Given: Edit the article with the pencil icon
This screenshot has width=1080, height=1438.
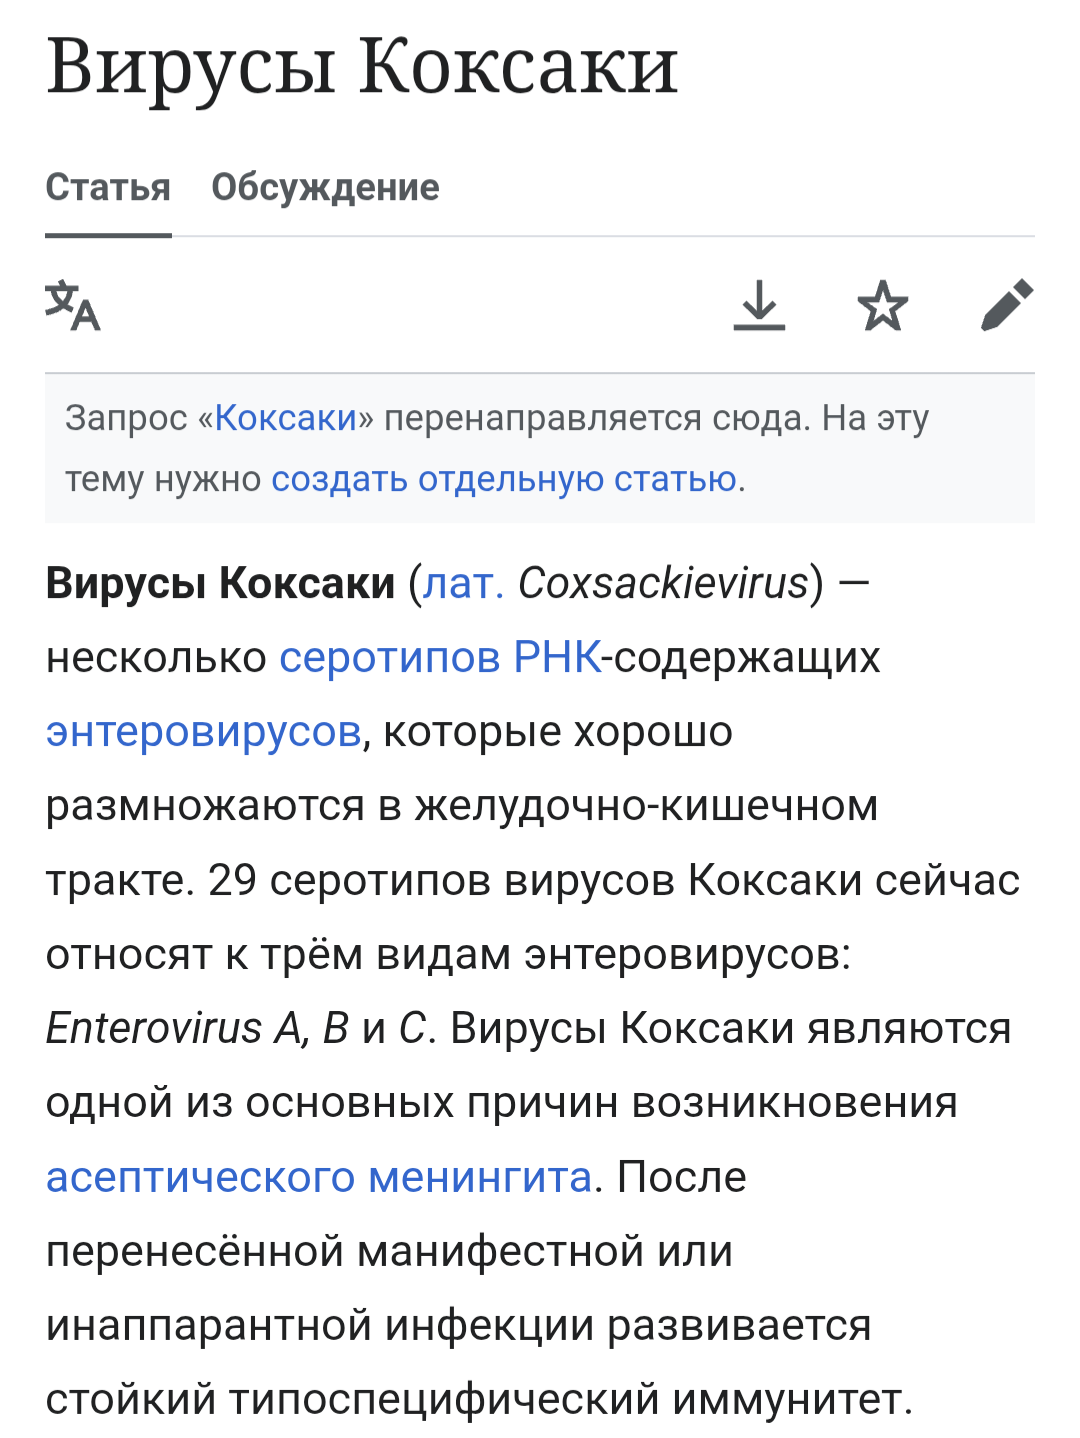Looking at the screenshot, I should click(1007, 305).
